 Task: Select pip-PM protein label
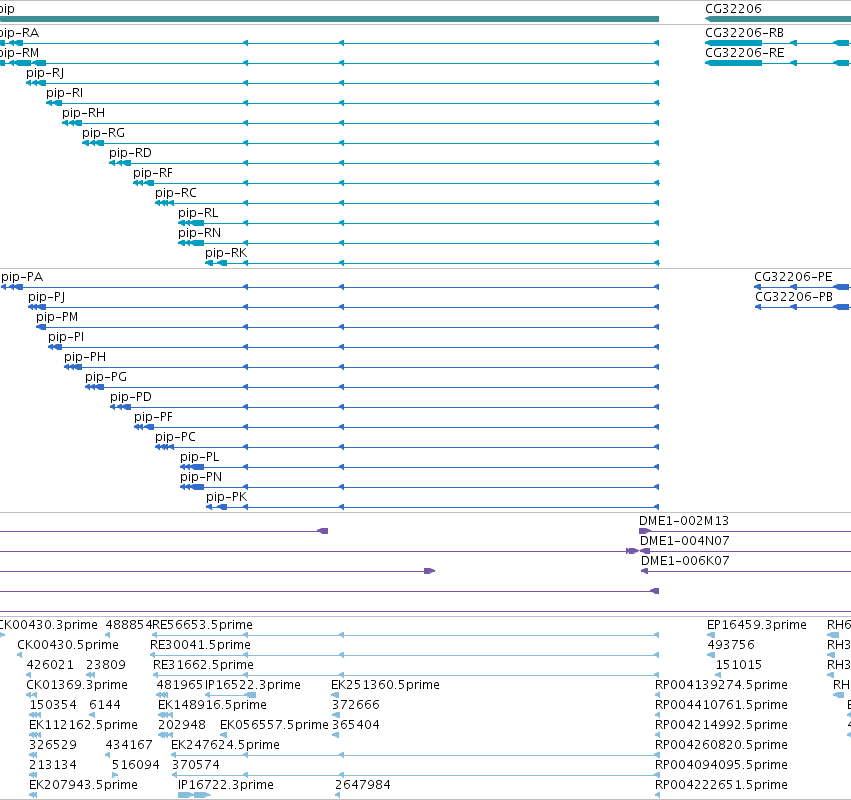click(57, 317)
